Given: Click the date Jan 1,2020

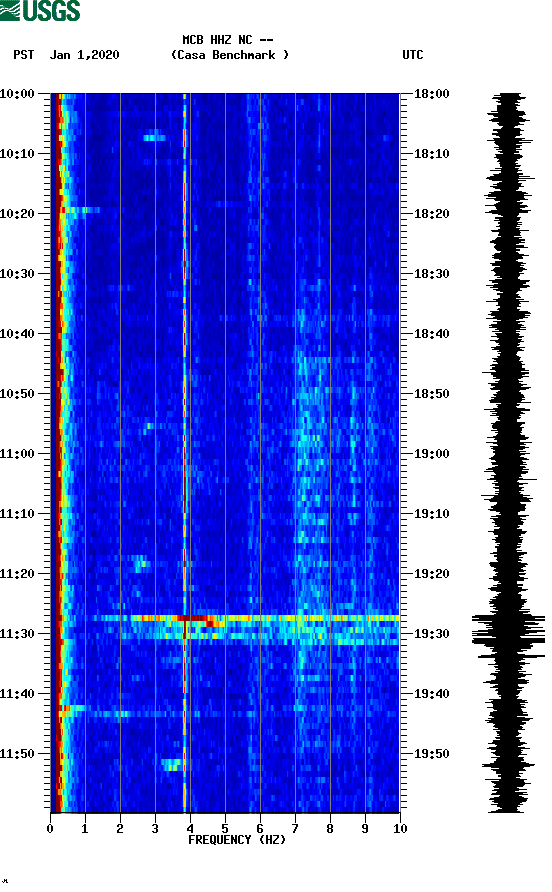Looking at the screenshot, I should click(84, 55).
